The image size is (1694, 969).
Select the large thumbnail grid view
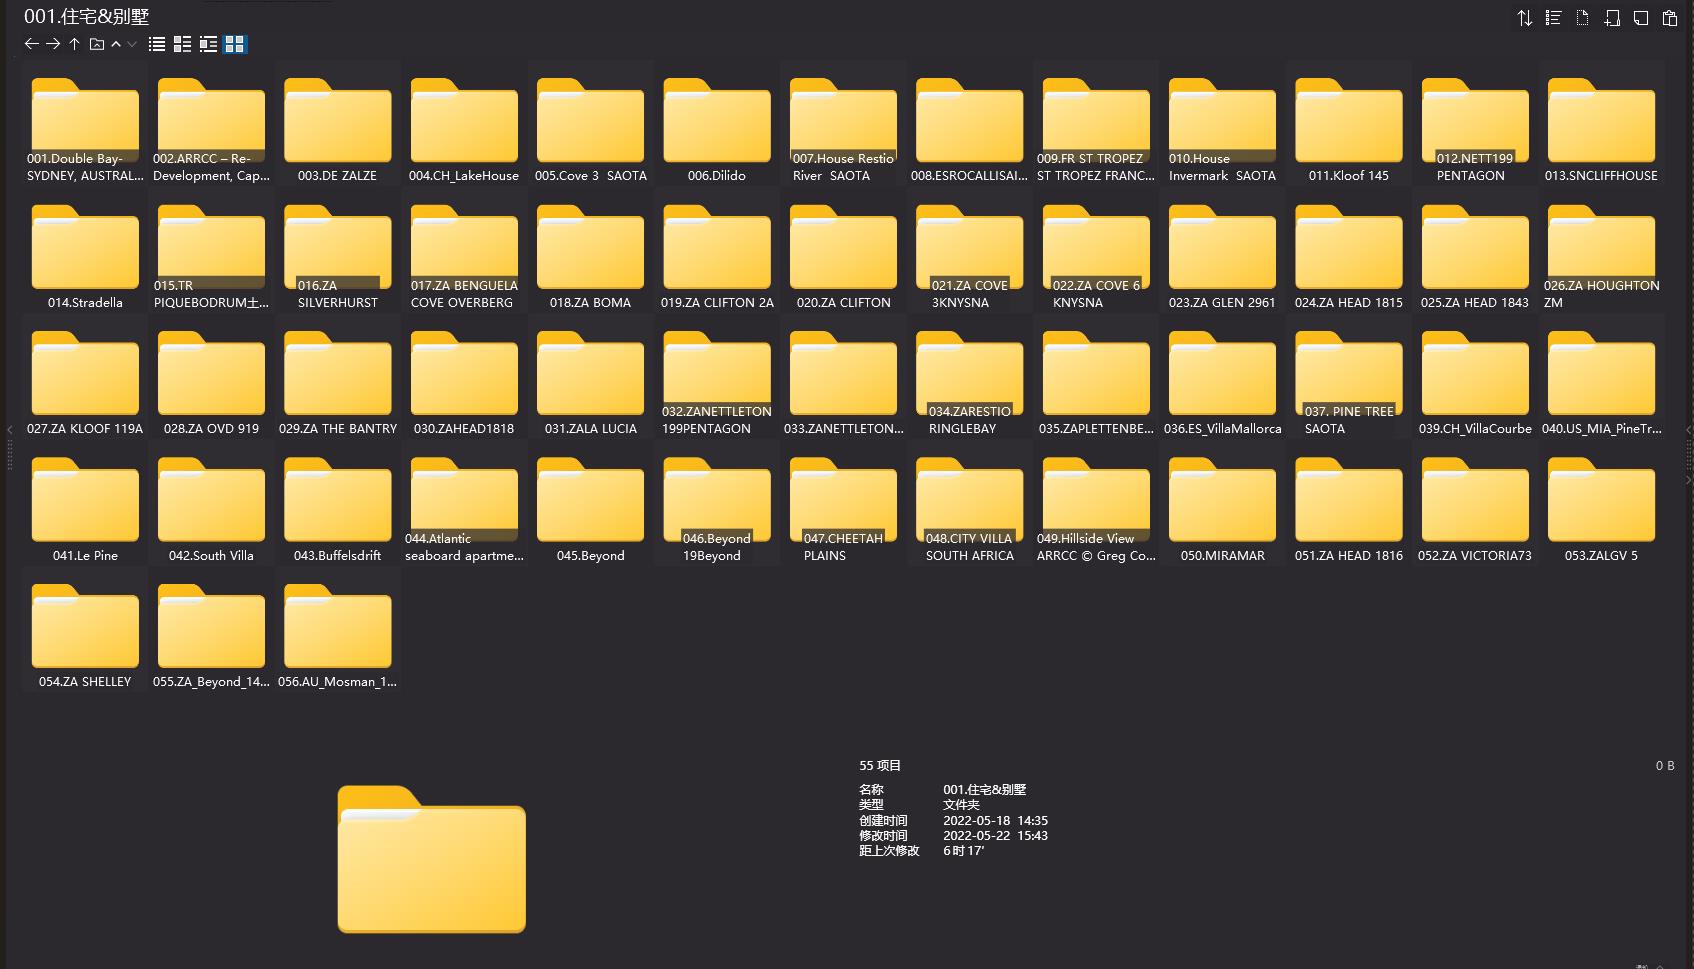pos(235,44)
